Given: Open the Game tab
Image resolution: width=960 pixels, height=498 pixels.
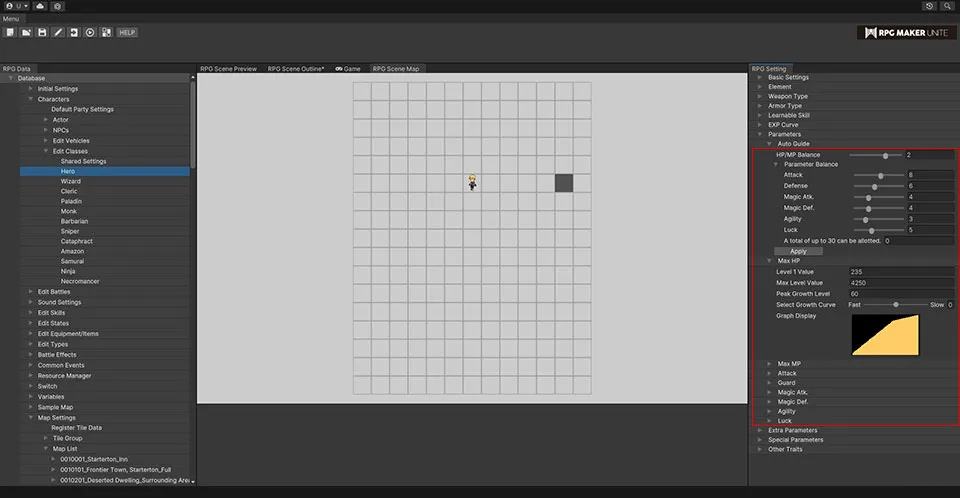Looking at the screenshot, I should [x=347, y=69].
